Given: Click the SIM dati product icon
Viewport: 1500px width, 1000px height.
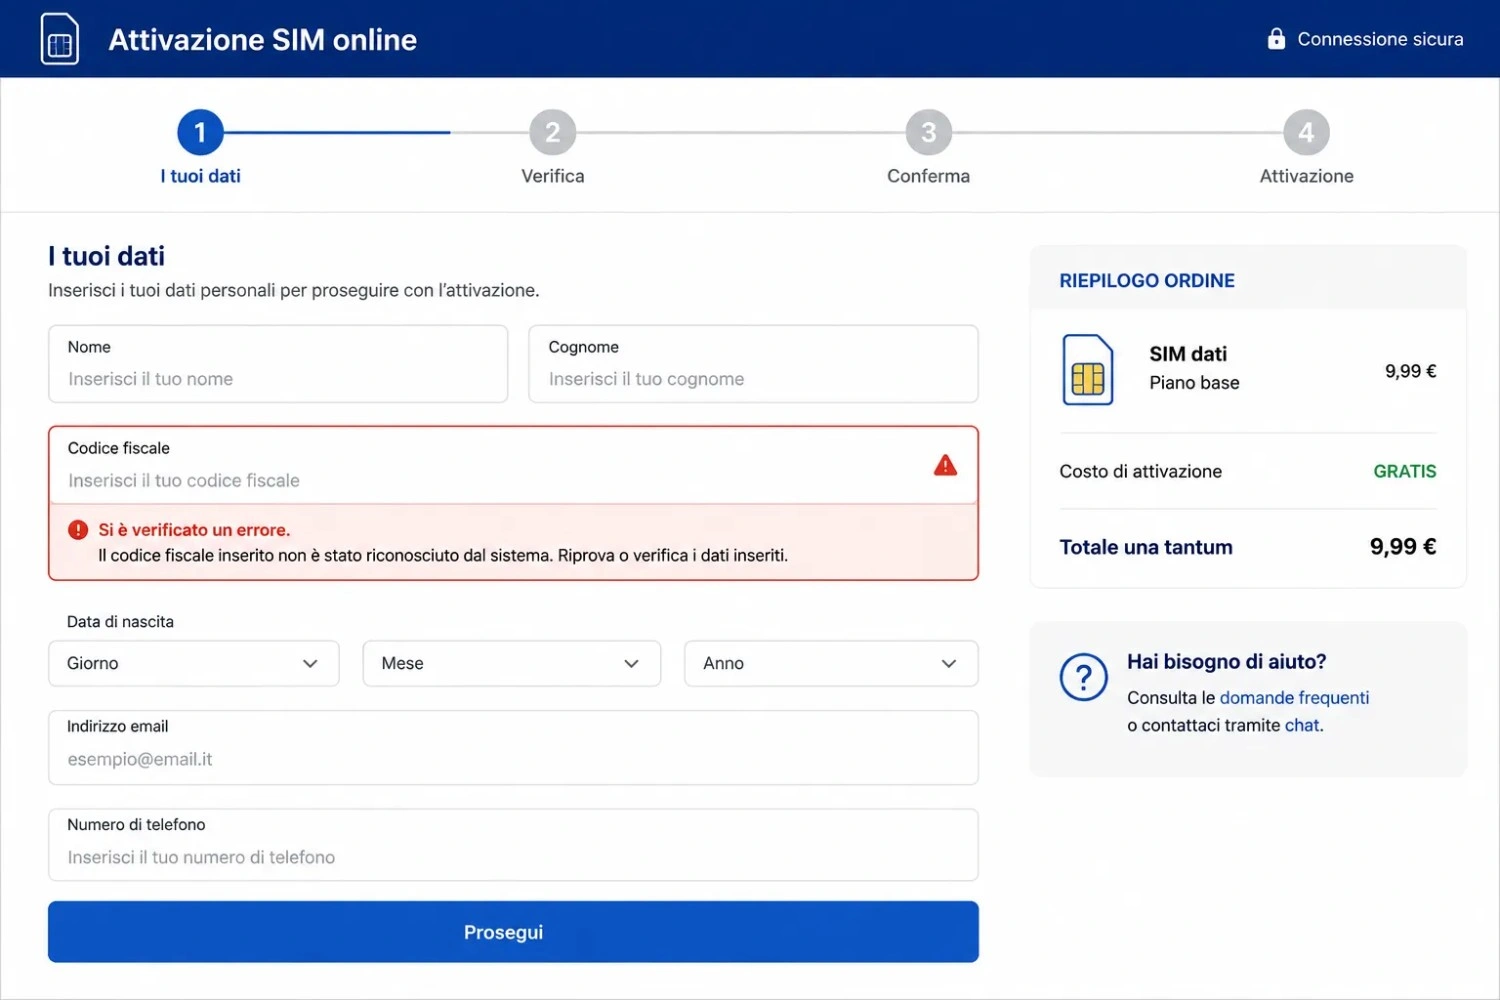Looking at the screenshot, I should click(1088, 370).
